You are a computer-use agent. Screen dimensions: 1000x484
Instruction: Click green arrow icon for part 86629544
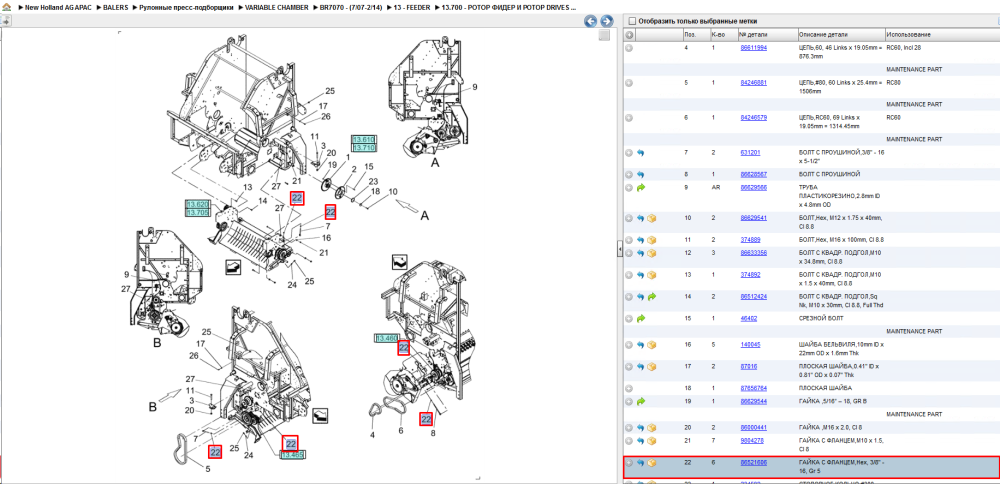coord(640,402)
